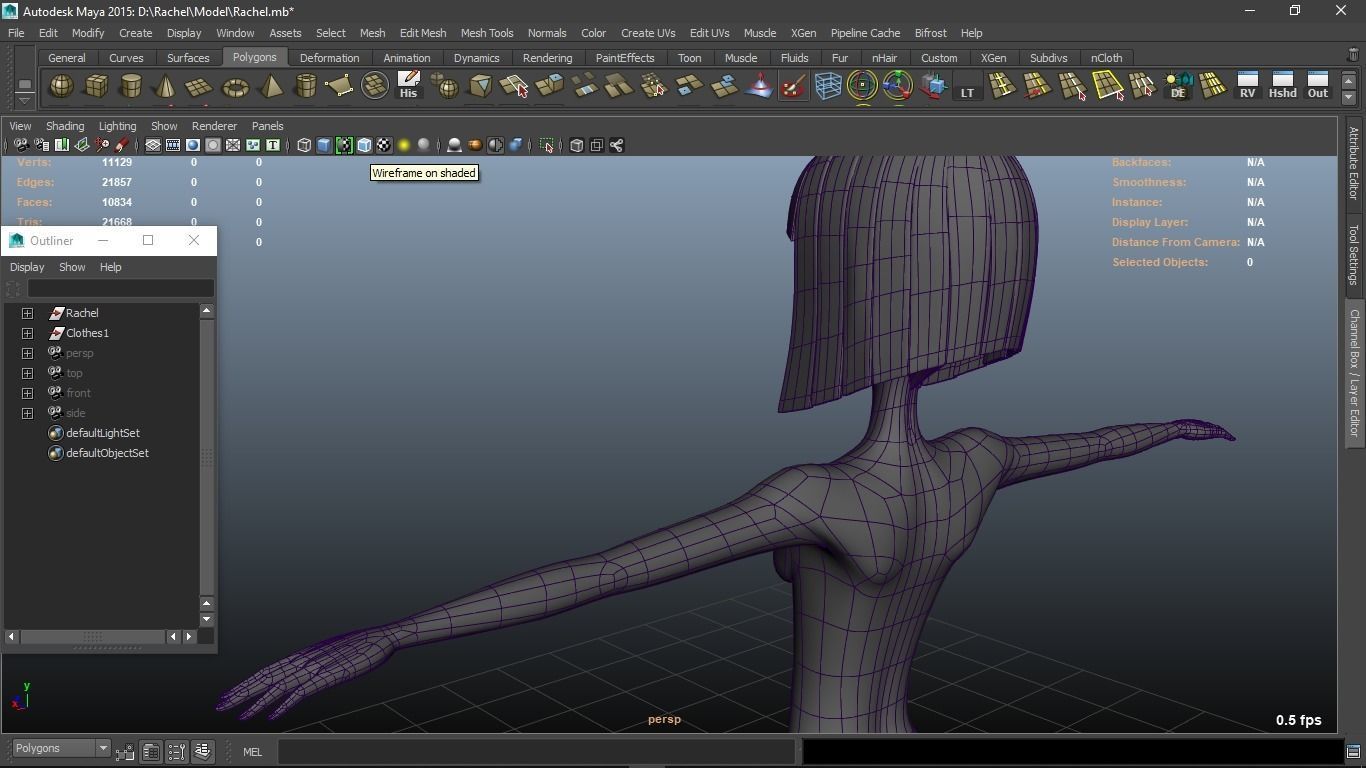1366x768 pixels.
Task: Create a polygon cube from the shelf
Action: [x=96, y=87]
